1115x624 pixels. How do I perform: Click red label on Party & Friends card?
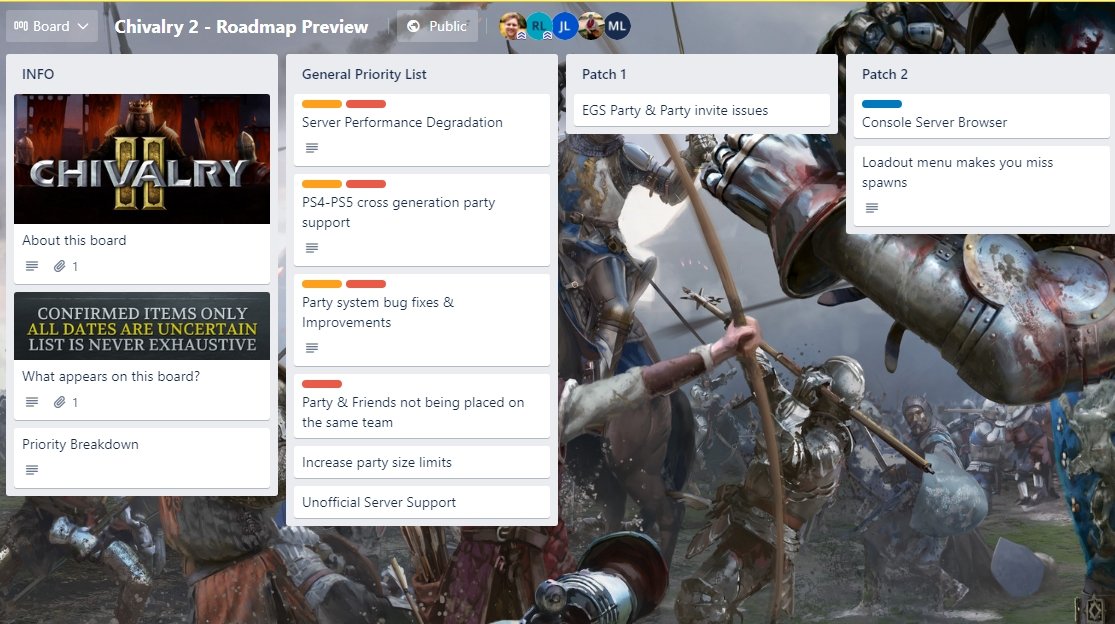pos(322,384)
